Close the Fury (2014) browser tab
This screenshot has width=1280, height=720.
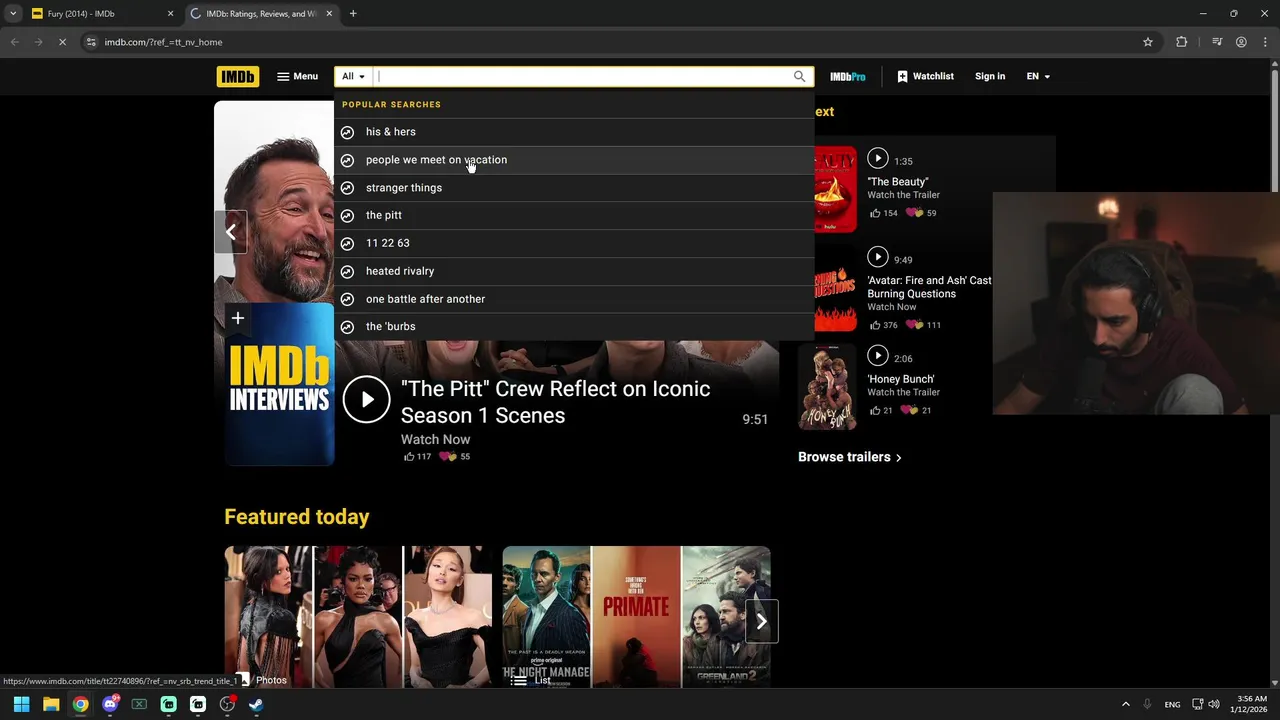[170, 14]
